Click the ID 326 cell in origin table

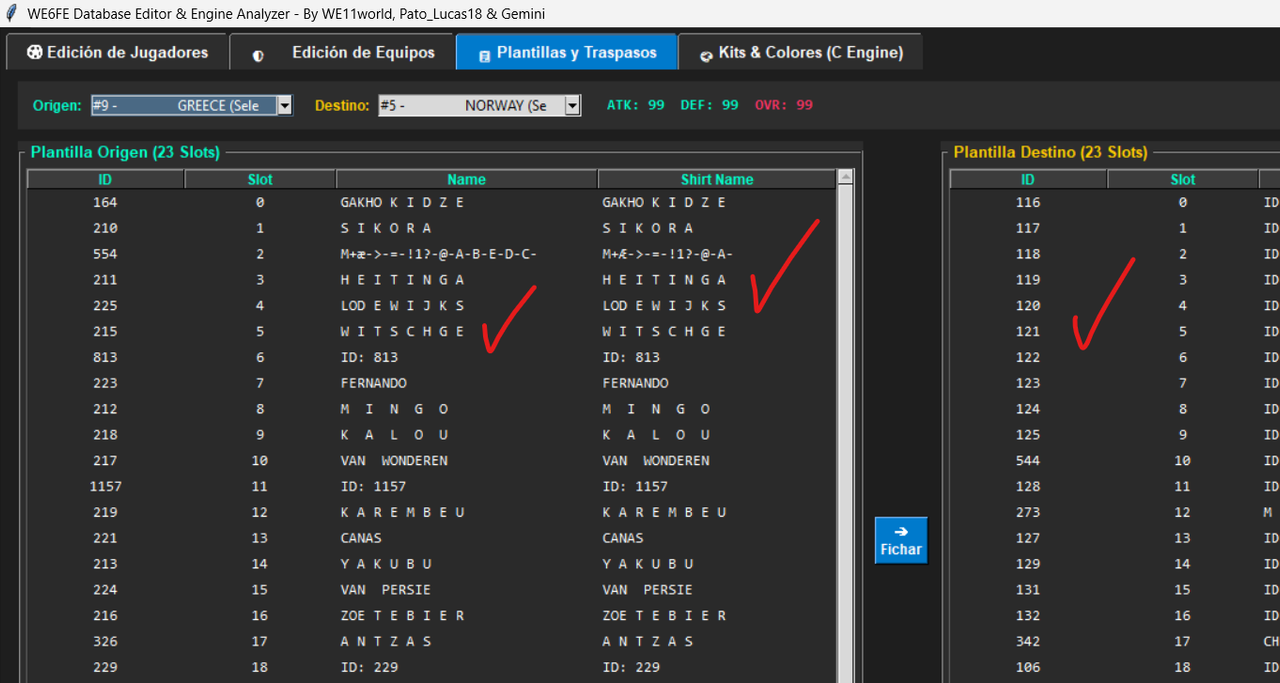(x=105, y=641)
